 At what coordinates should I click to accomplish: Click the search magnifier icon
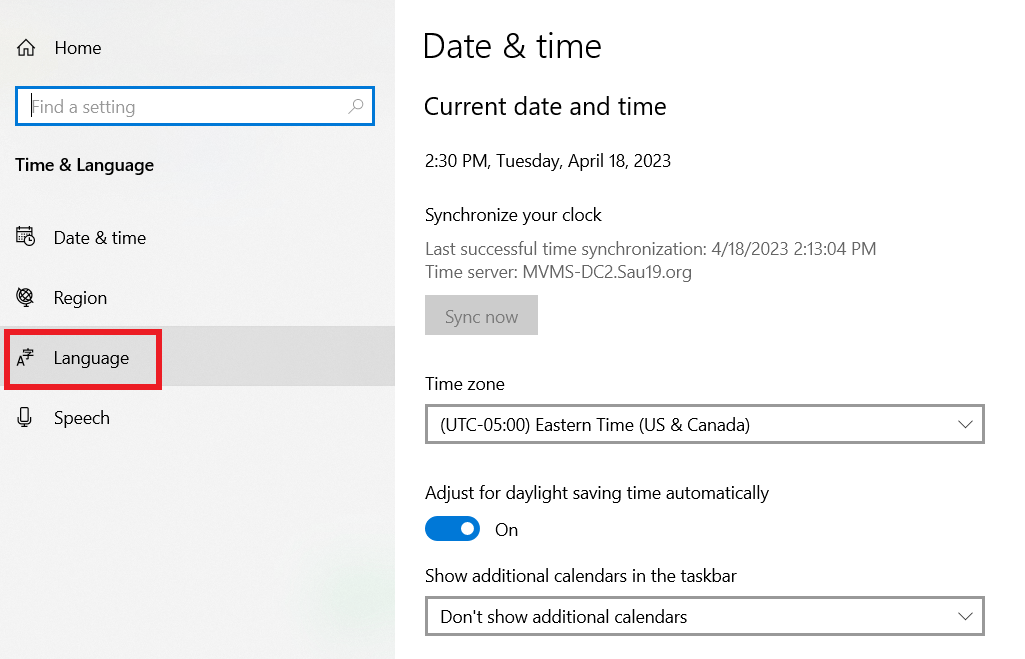pos(356,107)
